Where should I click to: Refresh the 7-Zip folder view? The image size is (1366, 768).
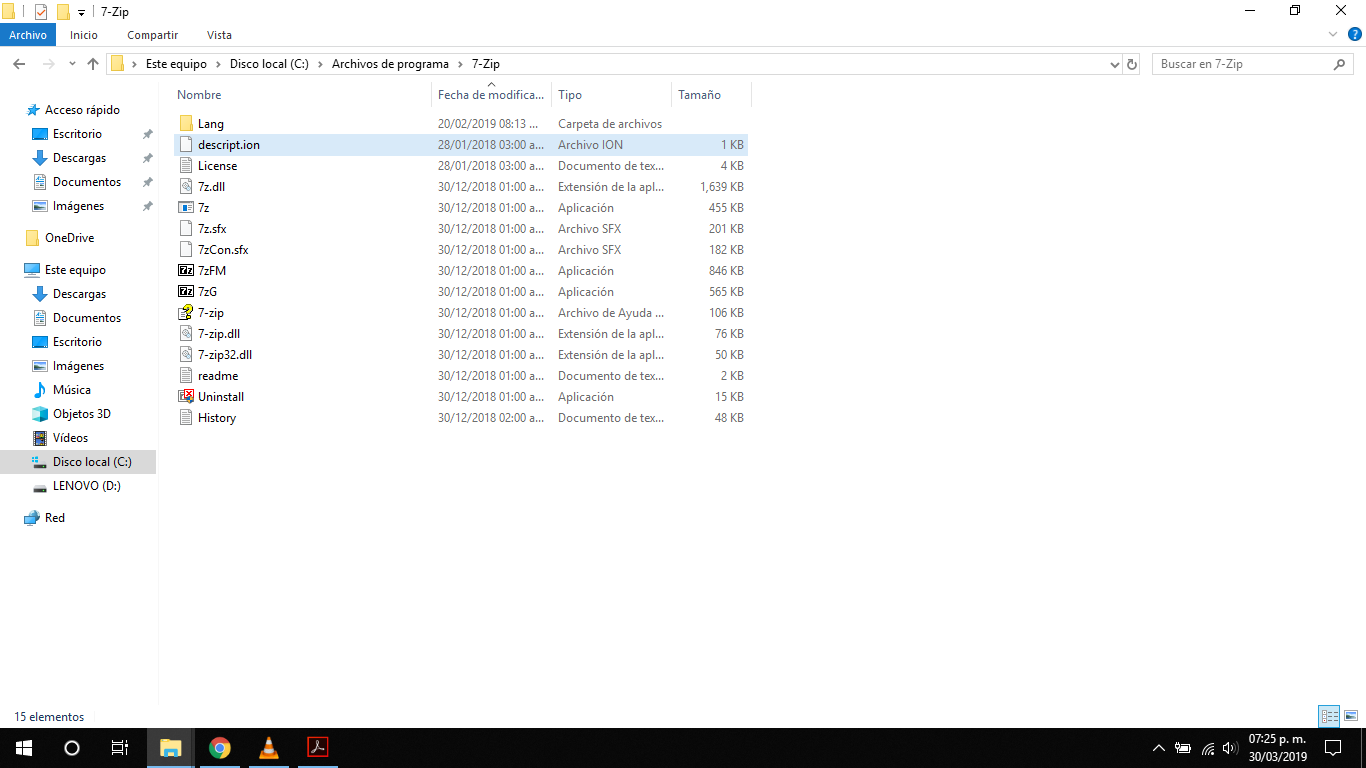[1132, 64]
